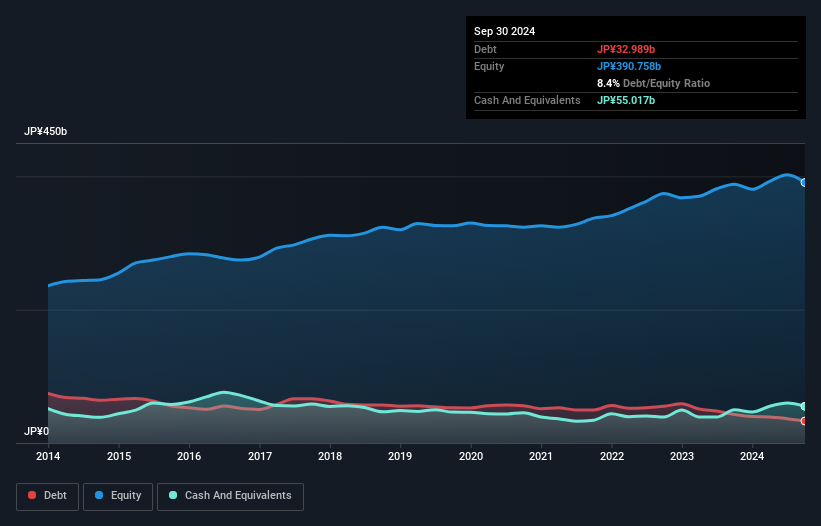Select the Cash endpoint marker on chart
Screen dimensions: 821x526
pyautogui.click(x=804, y=407)
